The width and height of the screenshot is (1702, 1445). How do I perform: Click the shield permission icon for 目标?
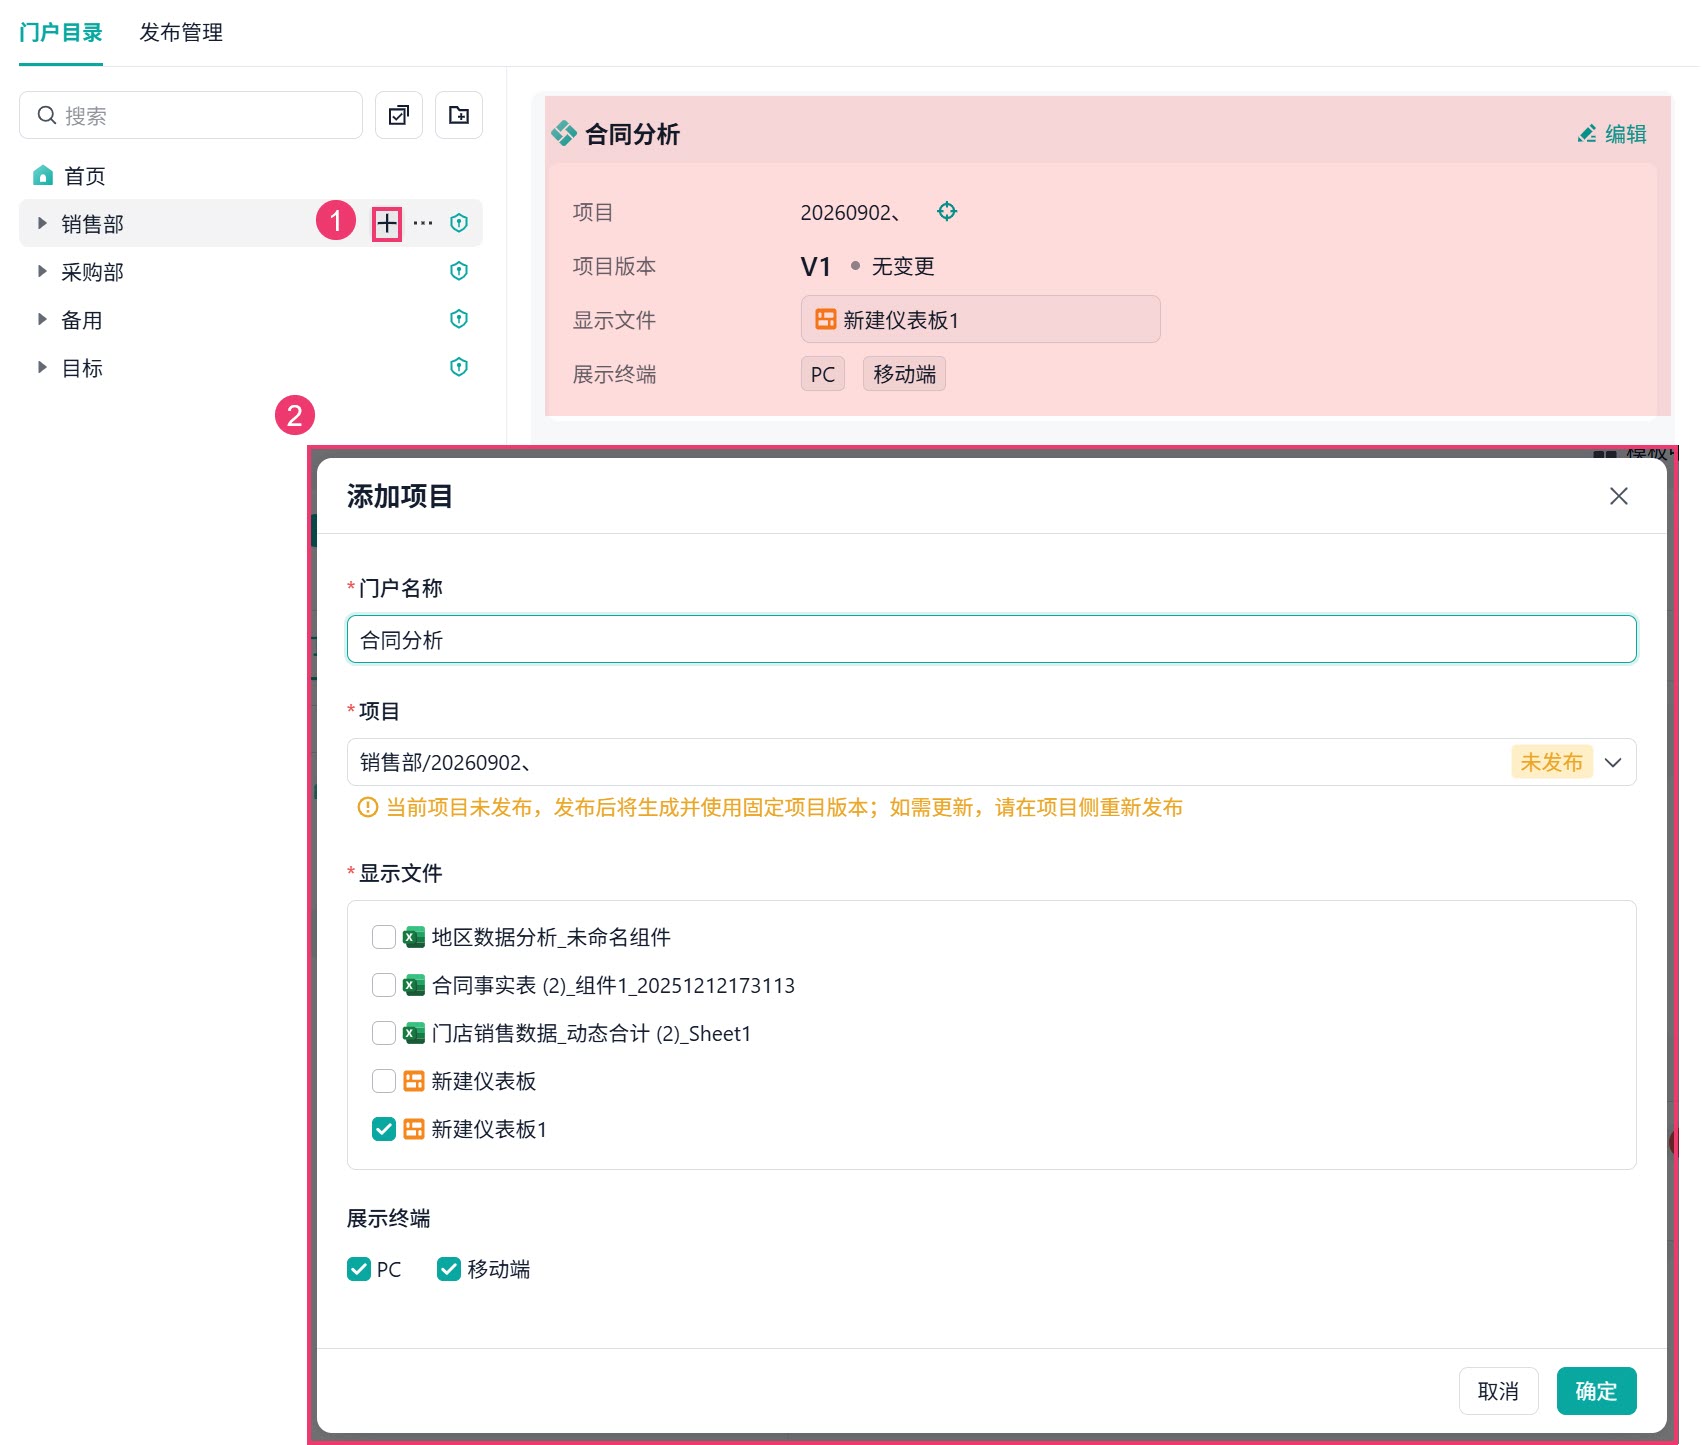(459, 367)
